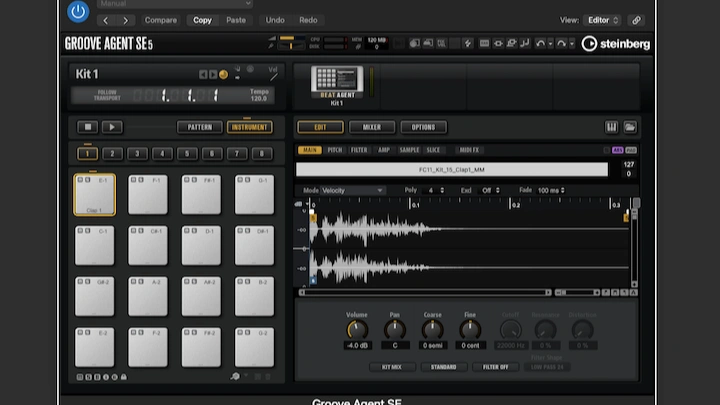The height and width of the screenshot is (405, 720).
Task: Click Copy in the plug-in header
Action: coord(202,20)
